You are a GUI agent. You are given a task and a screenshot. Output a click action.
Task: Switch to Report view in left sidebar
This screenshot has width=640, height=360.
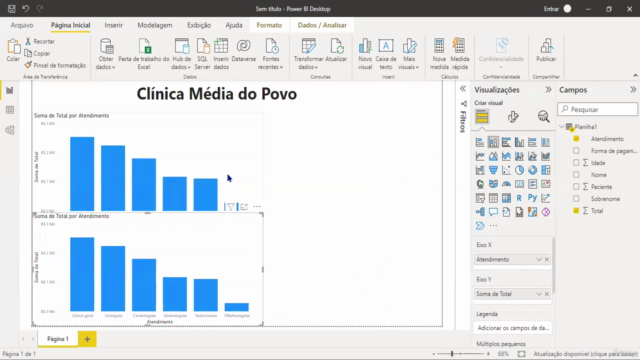point(10,90)
